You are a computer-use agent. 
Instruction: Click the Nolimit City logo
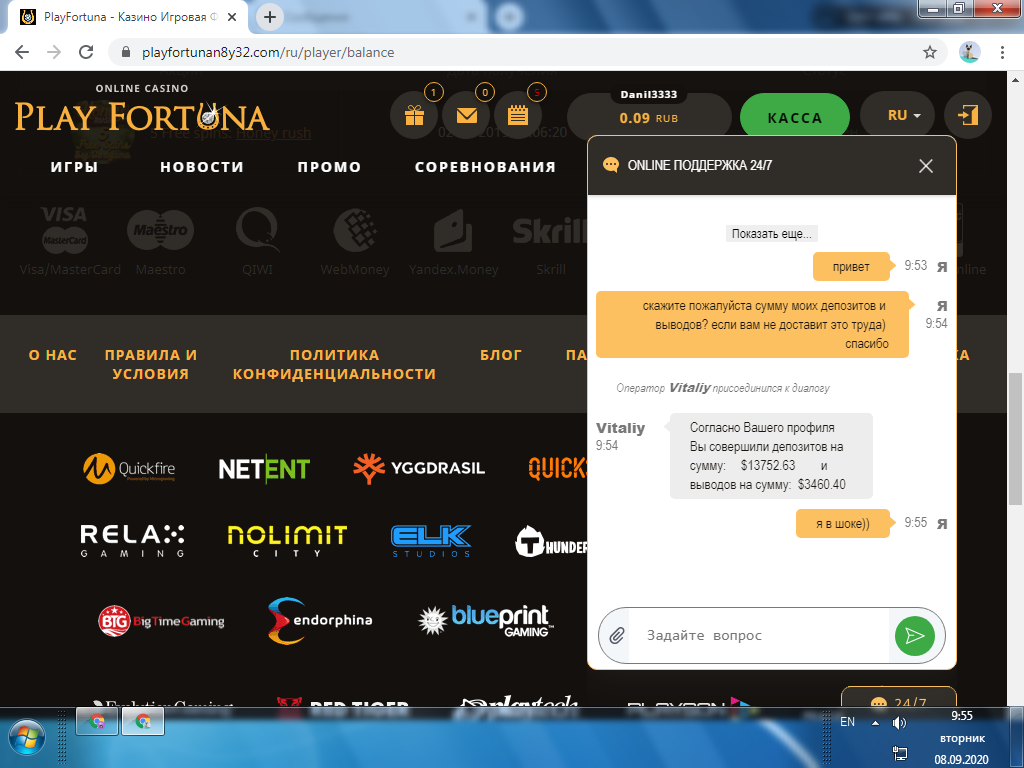287,541
